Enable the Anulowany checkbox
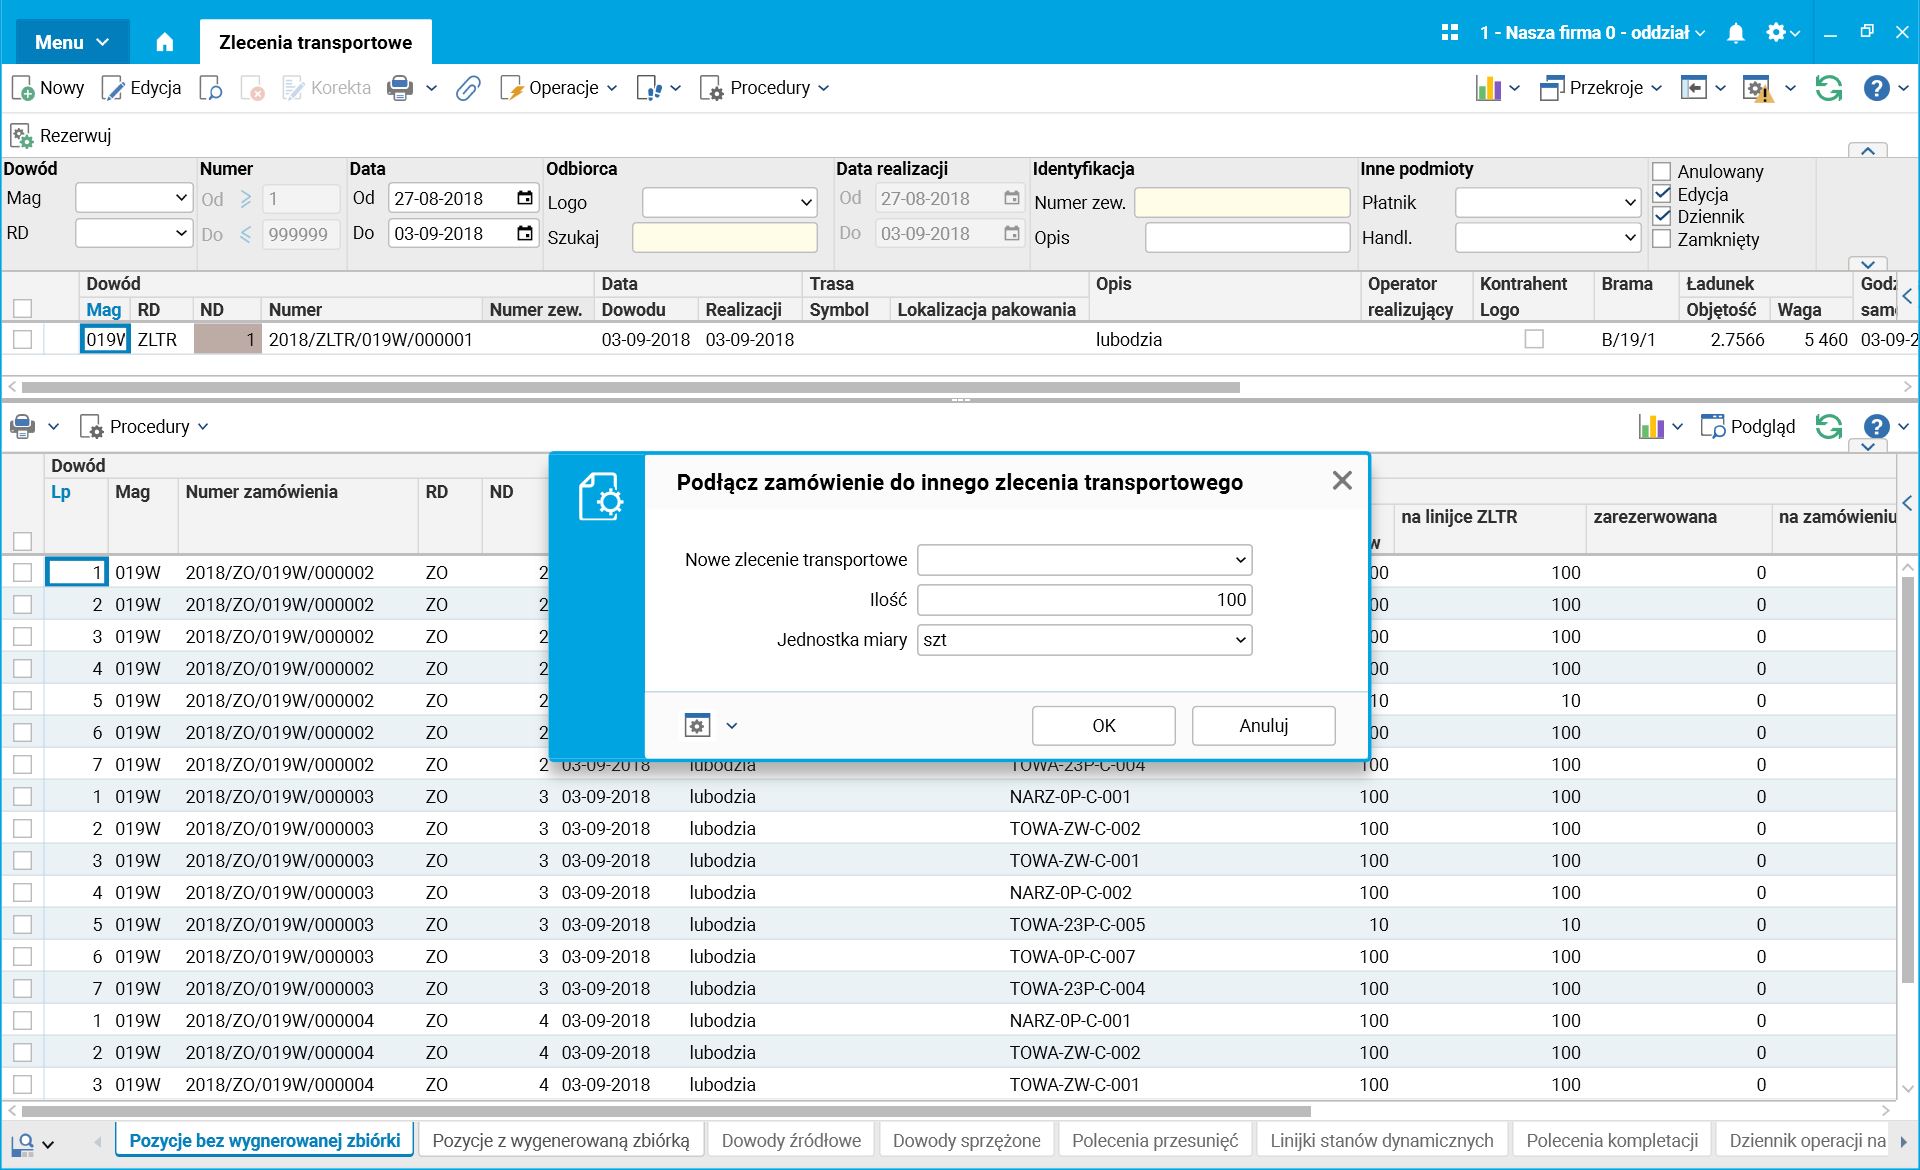 [x=1662, y=172]
